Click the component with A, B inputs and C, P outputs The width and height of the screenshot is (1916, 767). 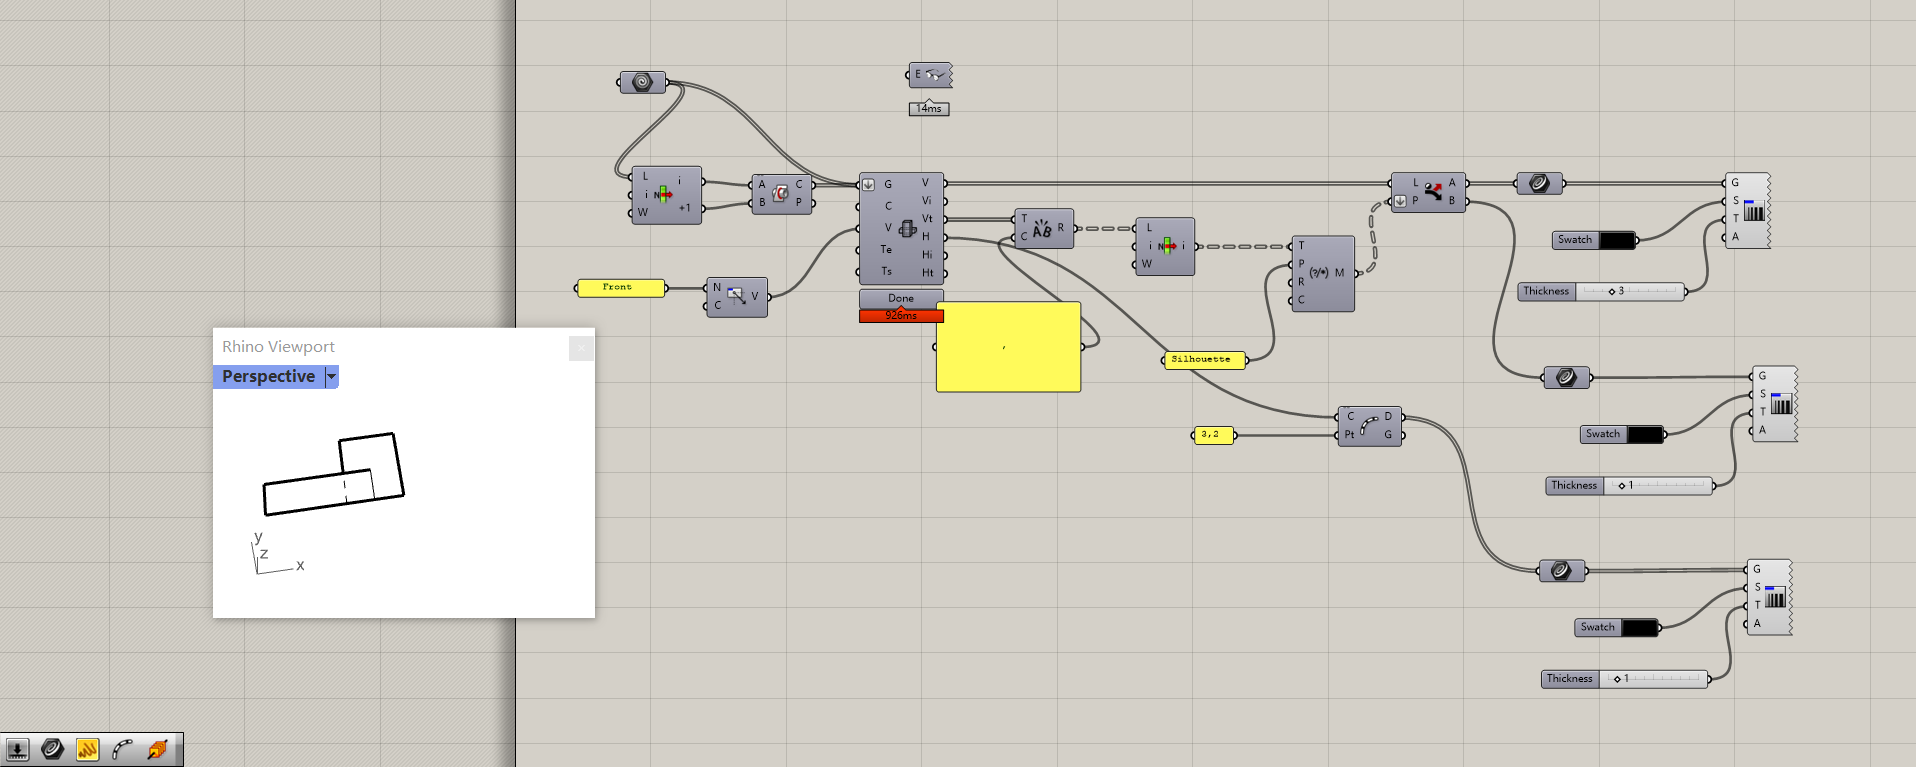point(781,193)
